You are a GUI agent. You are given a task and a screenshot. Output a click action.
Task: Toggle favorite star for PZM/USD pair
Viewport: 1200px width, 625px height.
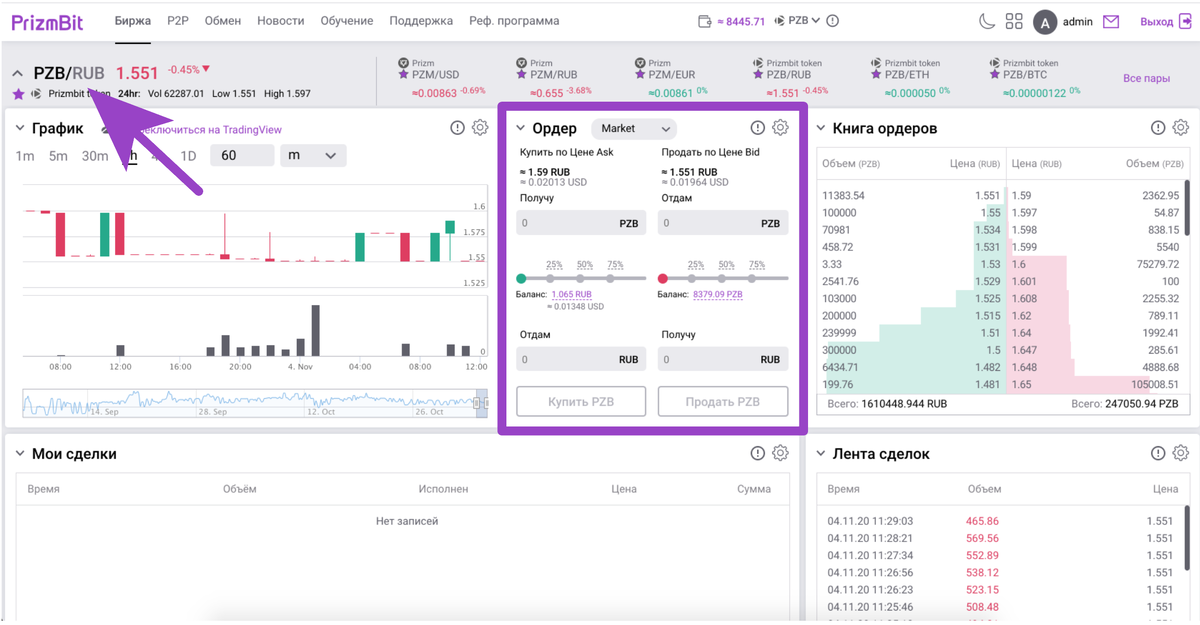coord(404,74)
